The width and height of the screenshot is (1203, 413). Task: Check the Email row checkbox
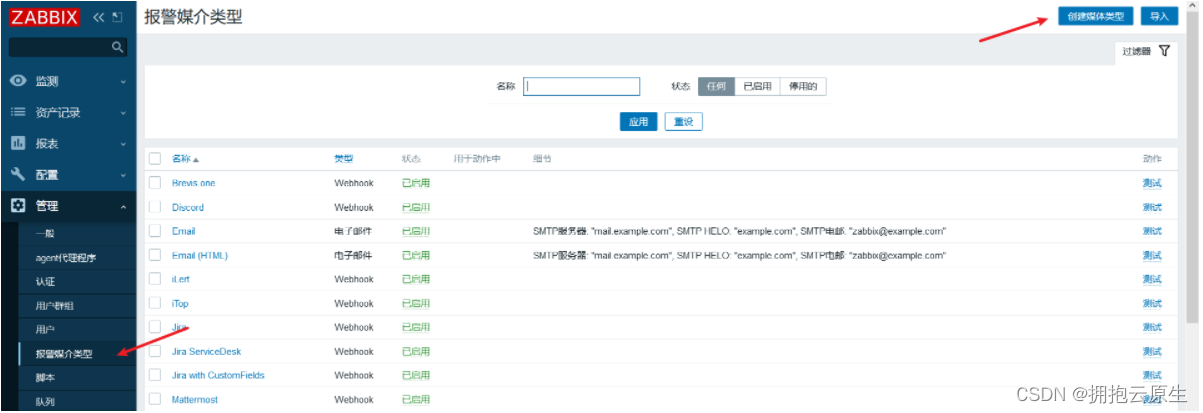click(154, 231)
